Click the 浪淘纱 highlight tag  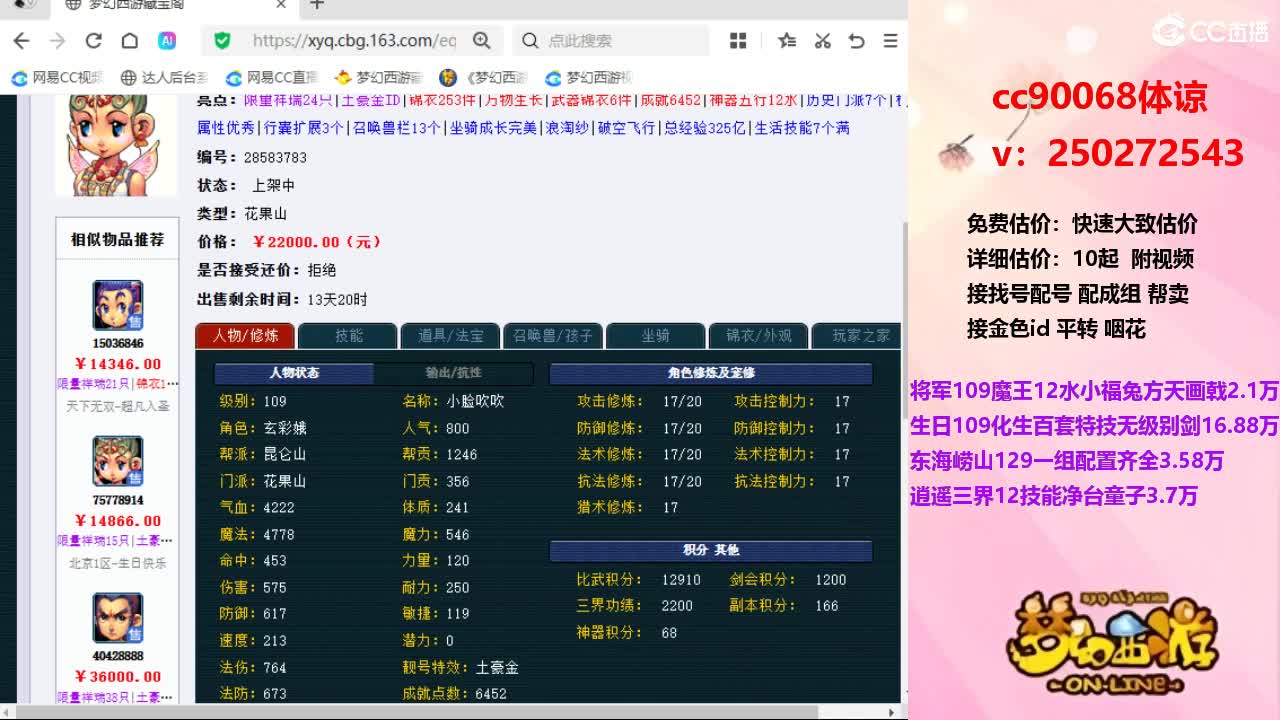click(x=567, y=128)
